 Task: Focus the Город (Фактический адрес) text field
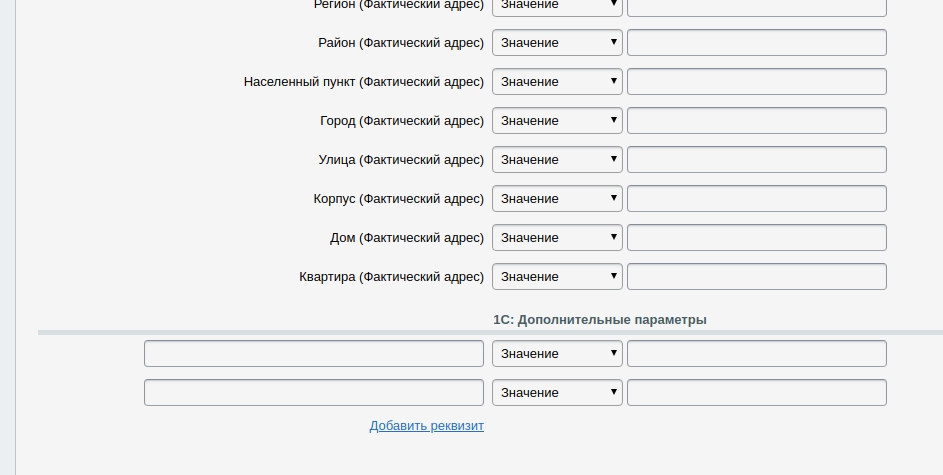[x=756, y=121]
